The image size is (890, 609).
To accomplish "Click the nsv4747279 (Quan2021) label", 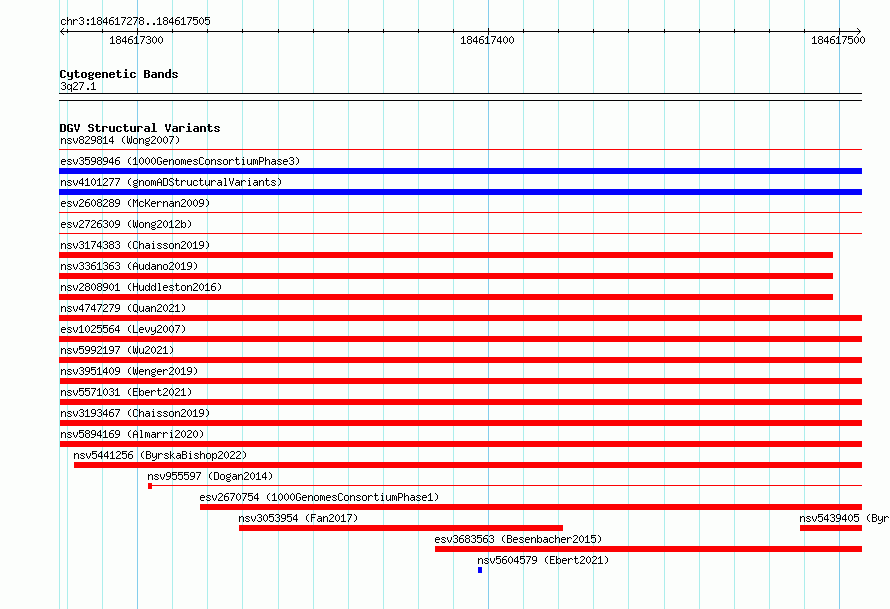I will 123,308.
